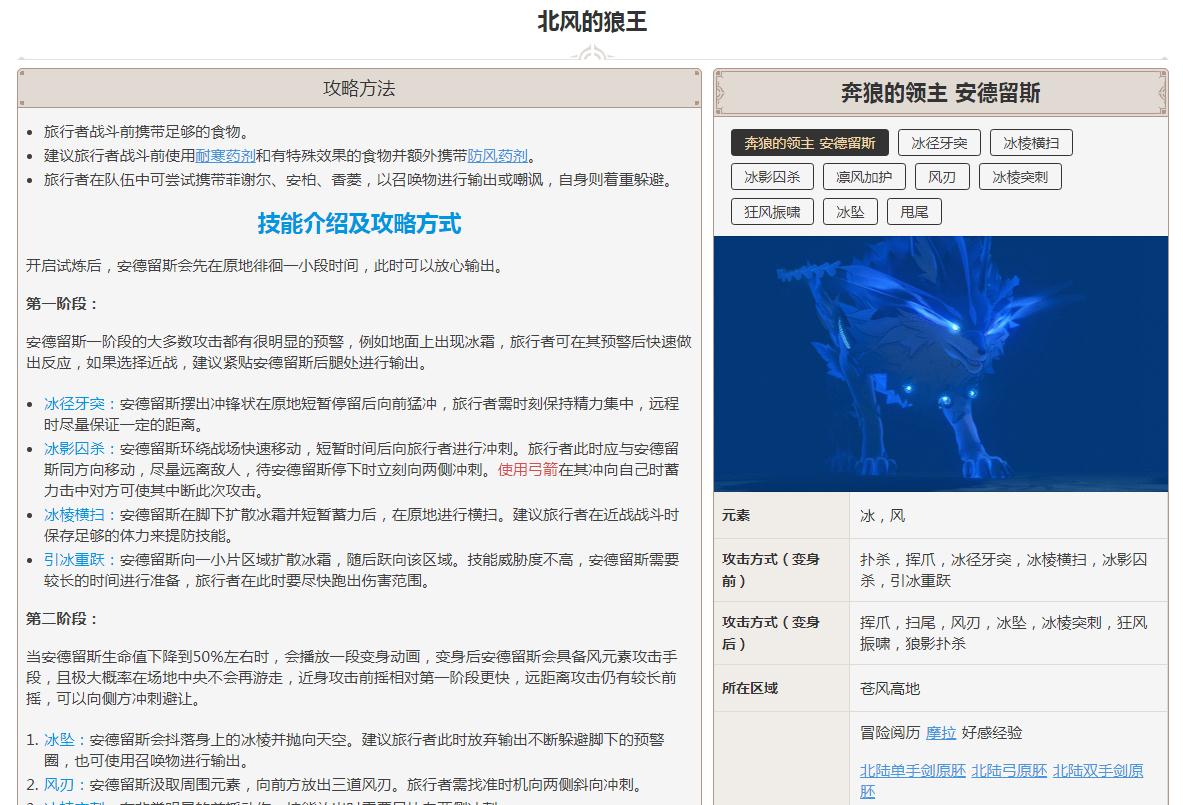Show the 狂风振啸 tab
Viewport: 1183px width, 805px height.
pyautogui.click(x=772, y=211)
